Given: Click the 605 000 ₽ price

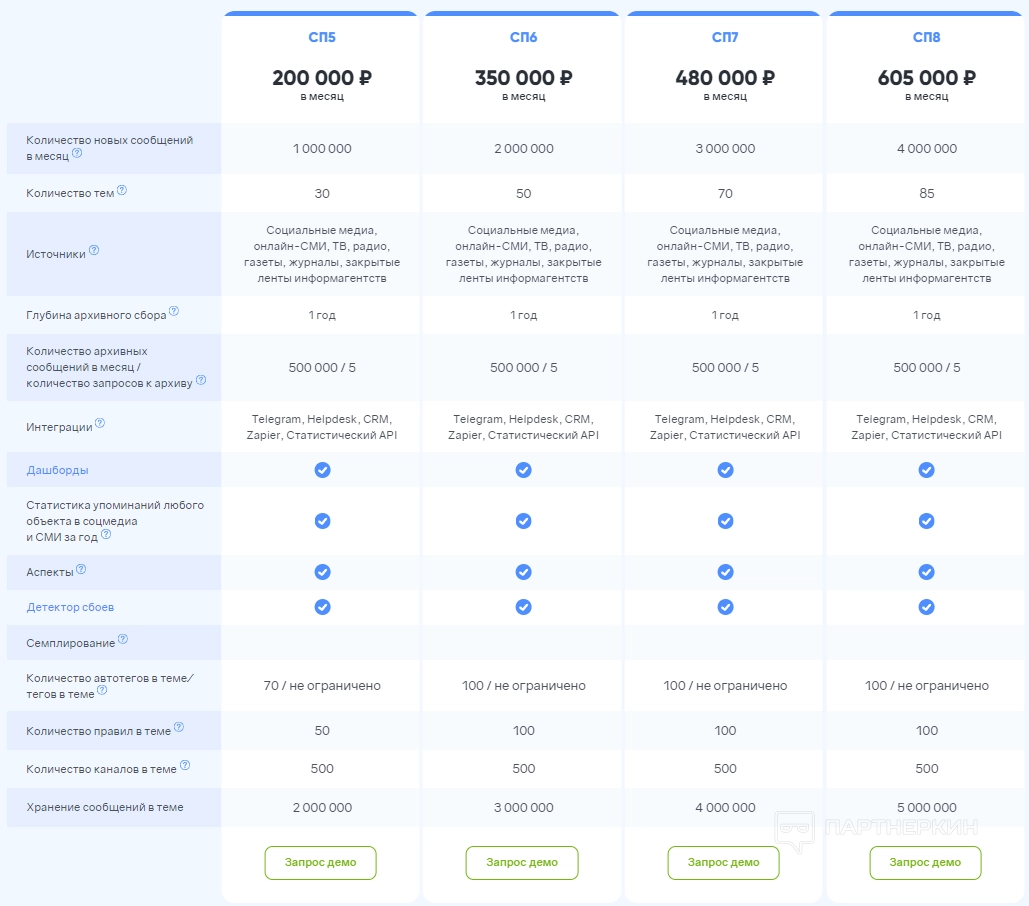Looking at the screenshot, I should 926,78.
